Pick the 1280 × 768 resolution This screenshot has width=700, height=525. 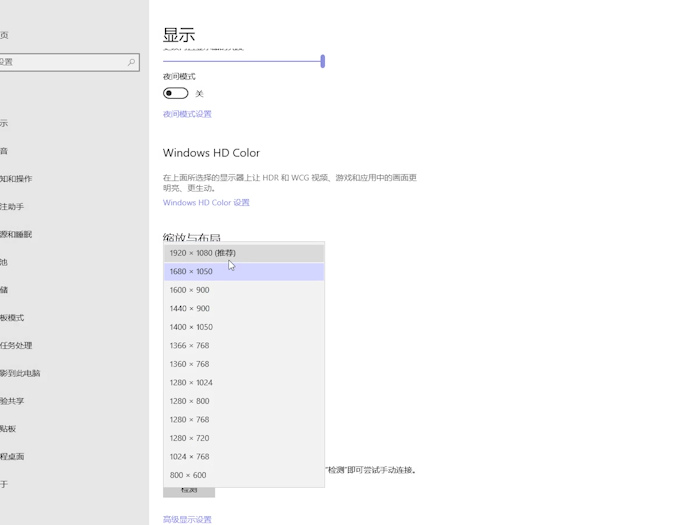[244, 420]
